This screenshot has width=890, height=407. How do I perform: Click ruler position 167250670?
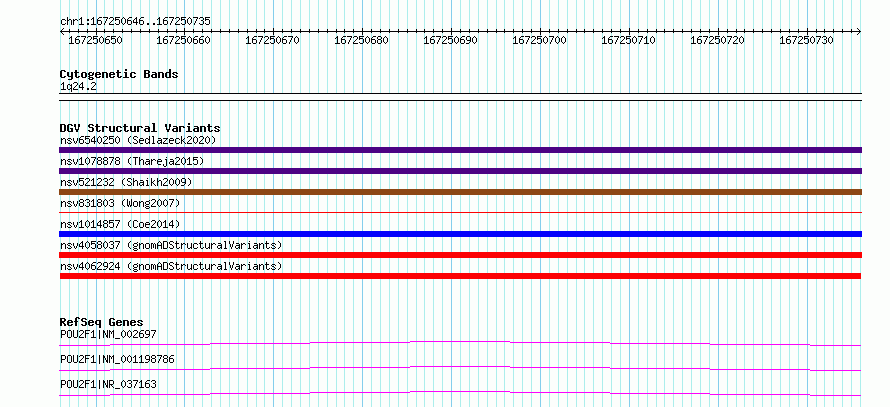(272, 40)
